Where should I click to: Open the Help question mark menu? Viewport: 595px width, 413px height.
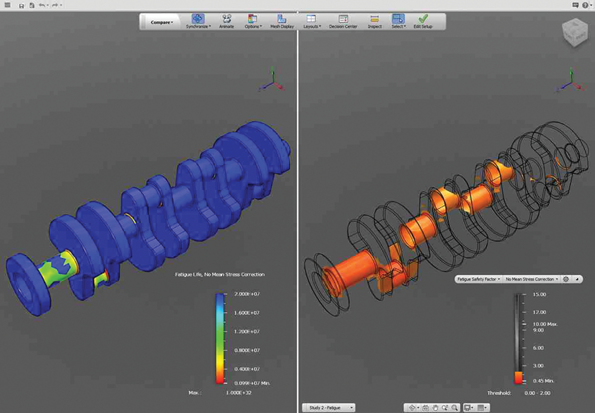click(586, 5)
